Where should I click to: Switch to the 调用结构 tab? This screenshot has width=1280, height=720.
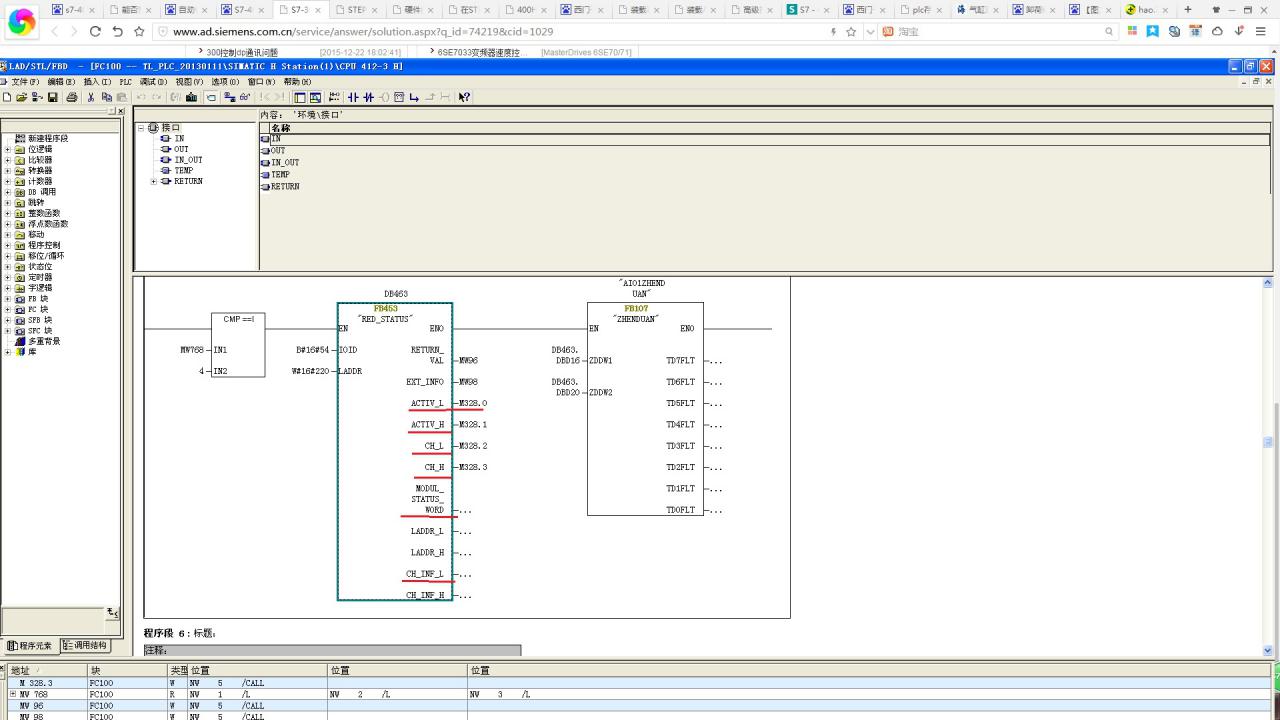(85, 646)
